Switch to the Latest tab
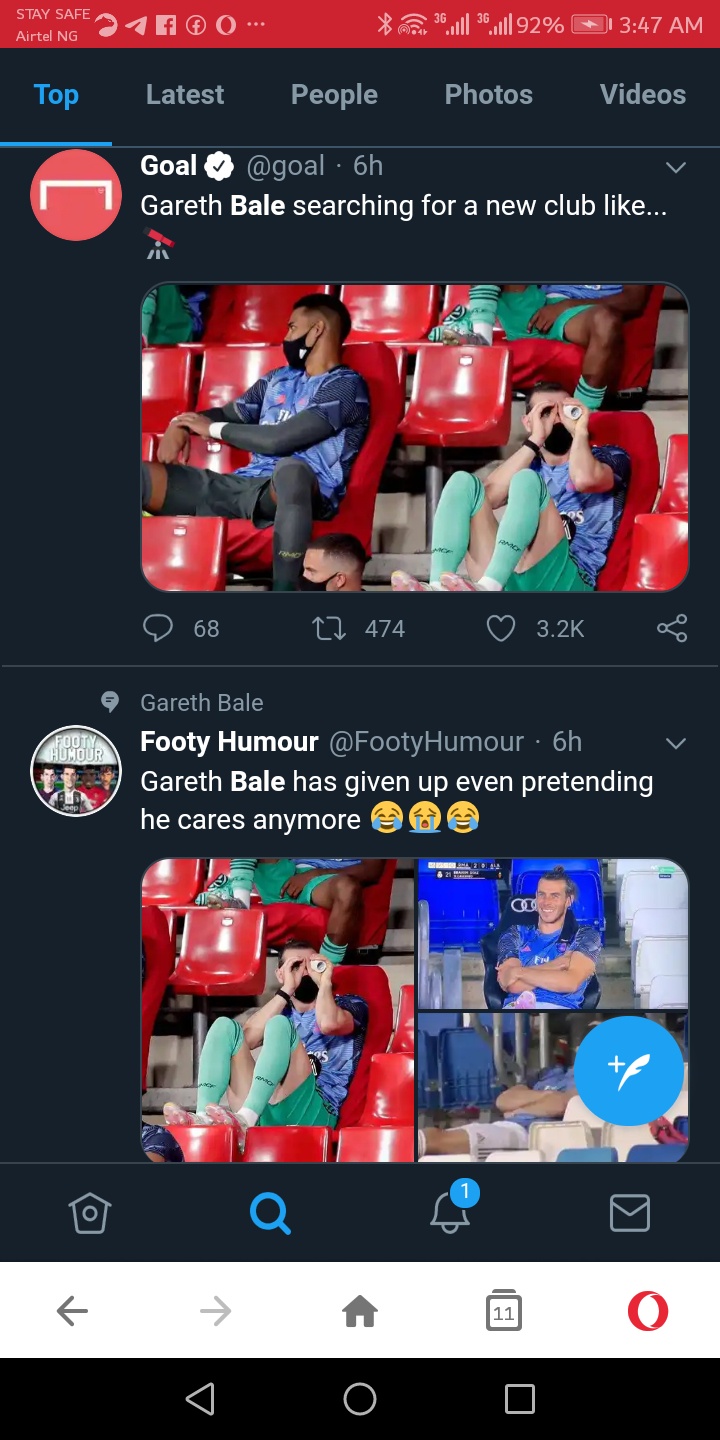 pyautogui.click(x=185, y=95)
